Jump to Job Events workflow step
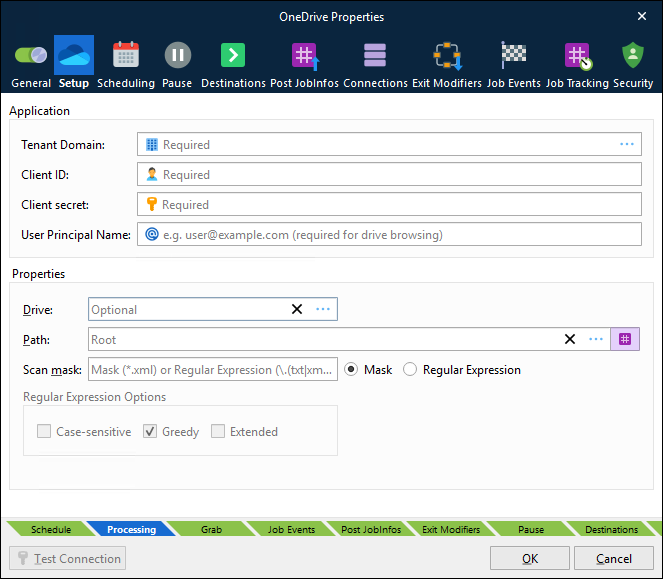This screenshot has height=579, width=663. point(291,529)
